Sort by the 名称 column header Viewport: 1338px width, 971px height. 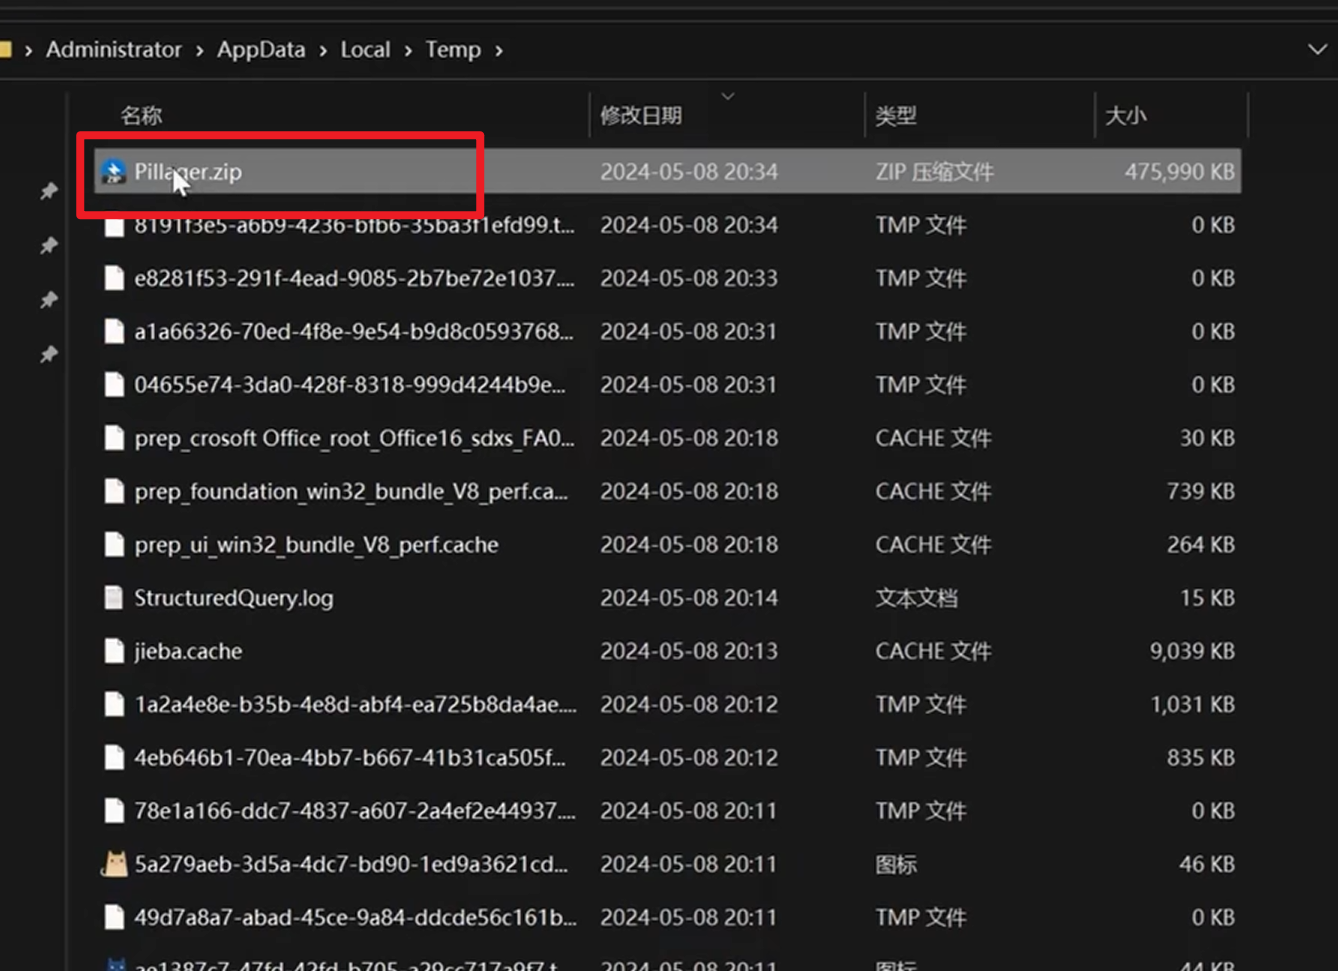click(141, 115)
